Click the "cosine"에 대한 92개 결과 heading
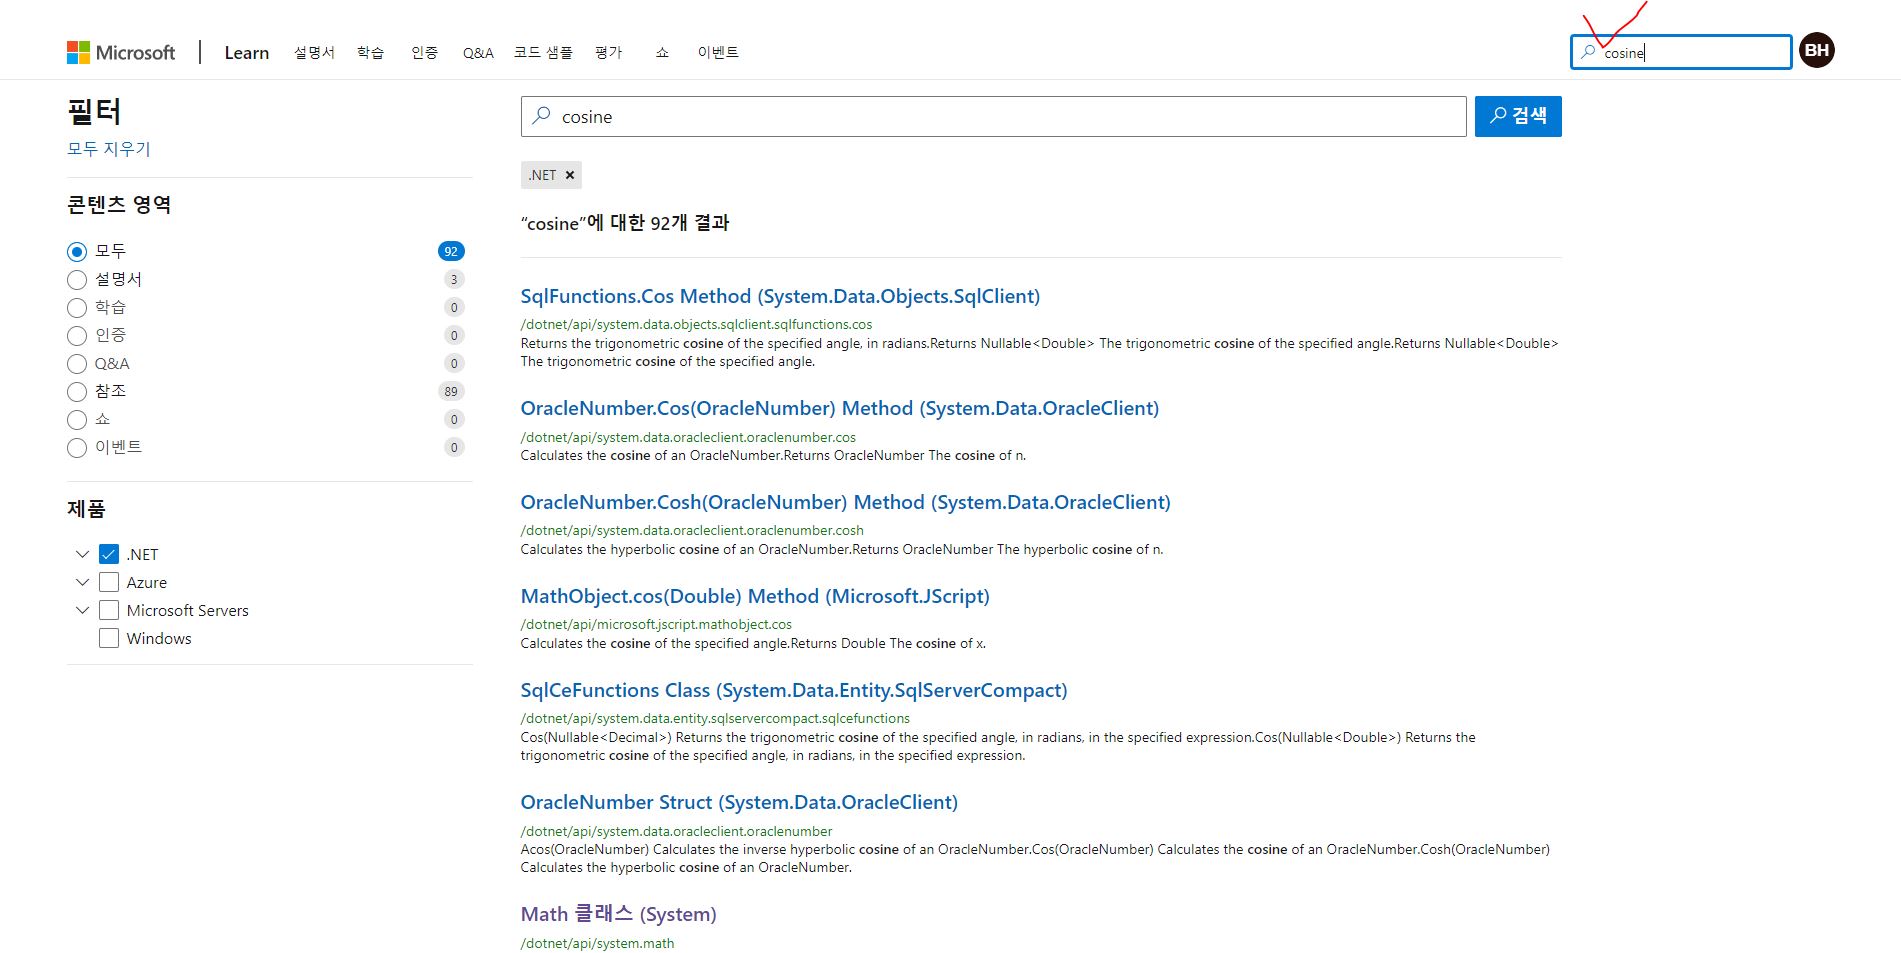 pyautogui.click(x=625, y=223)
